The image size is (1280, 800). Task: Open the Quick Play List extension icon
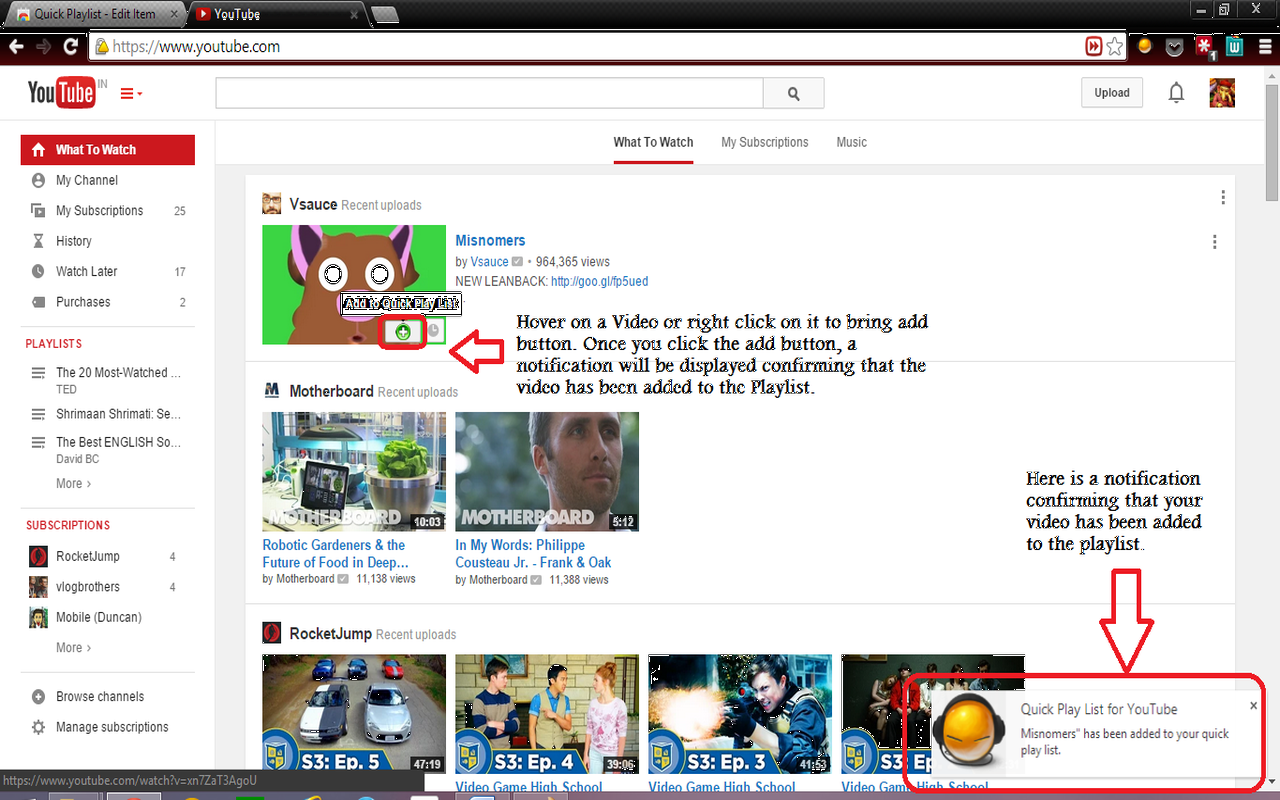1146,46
